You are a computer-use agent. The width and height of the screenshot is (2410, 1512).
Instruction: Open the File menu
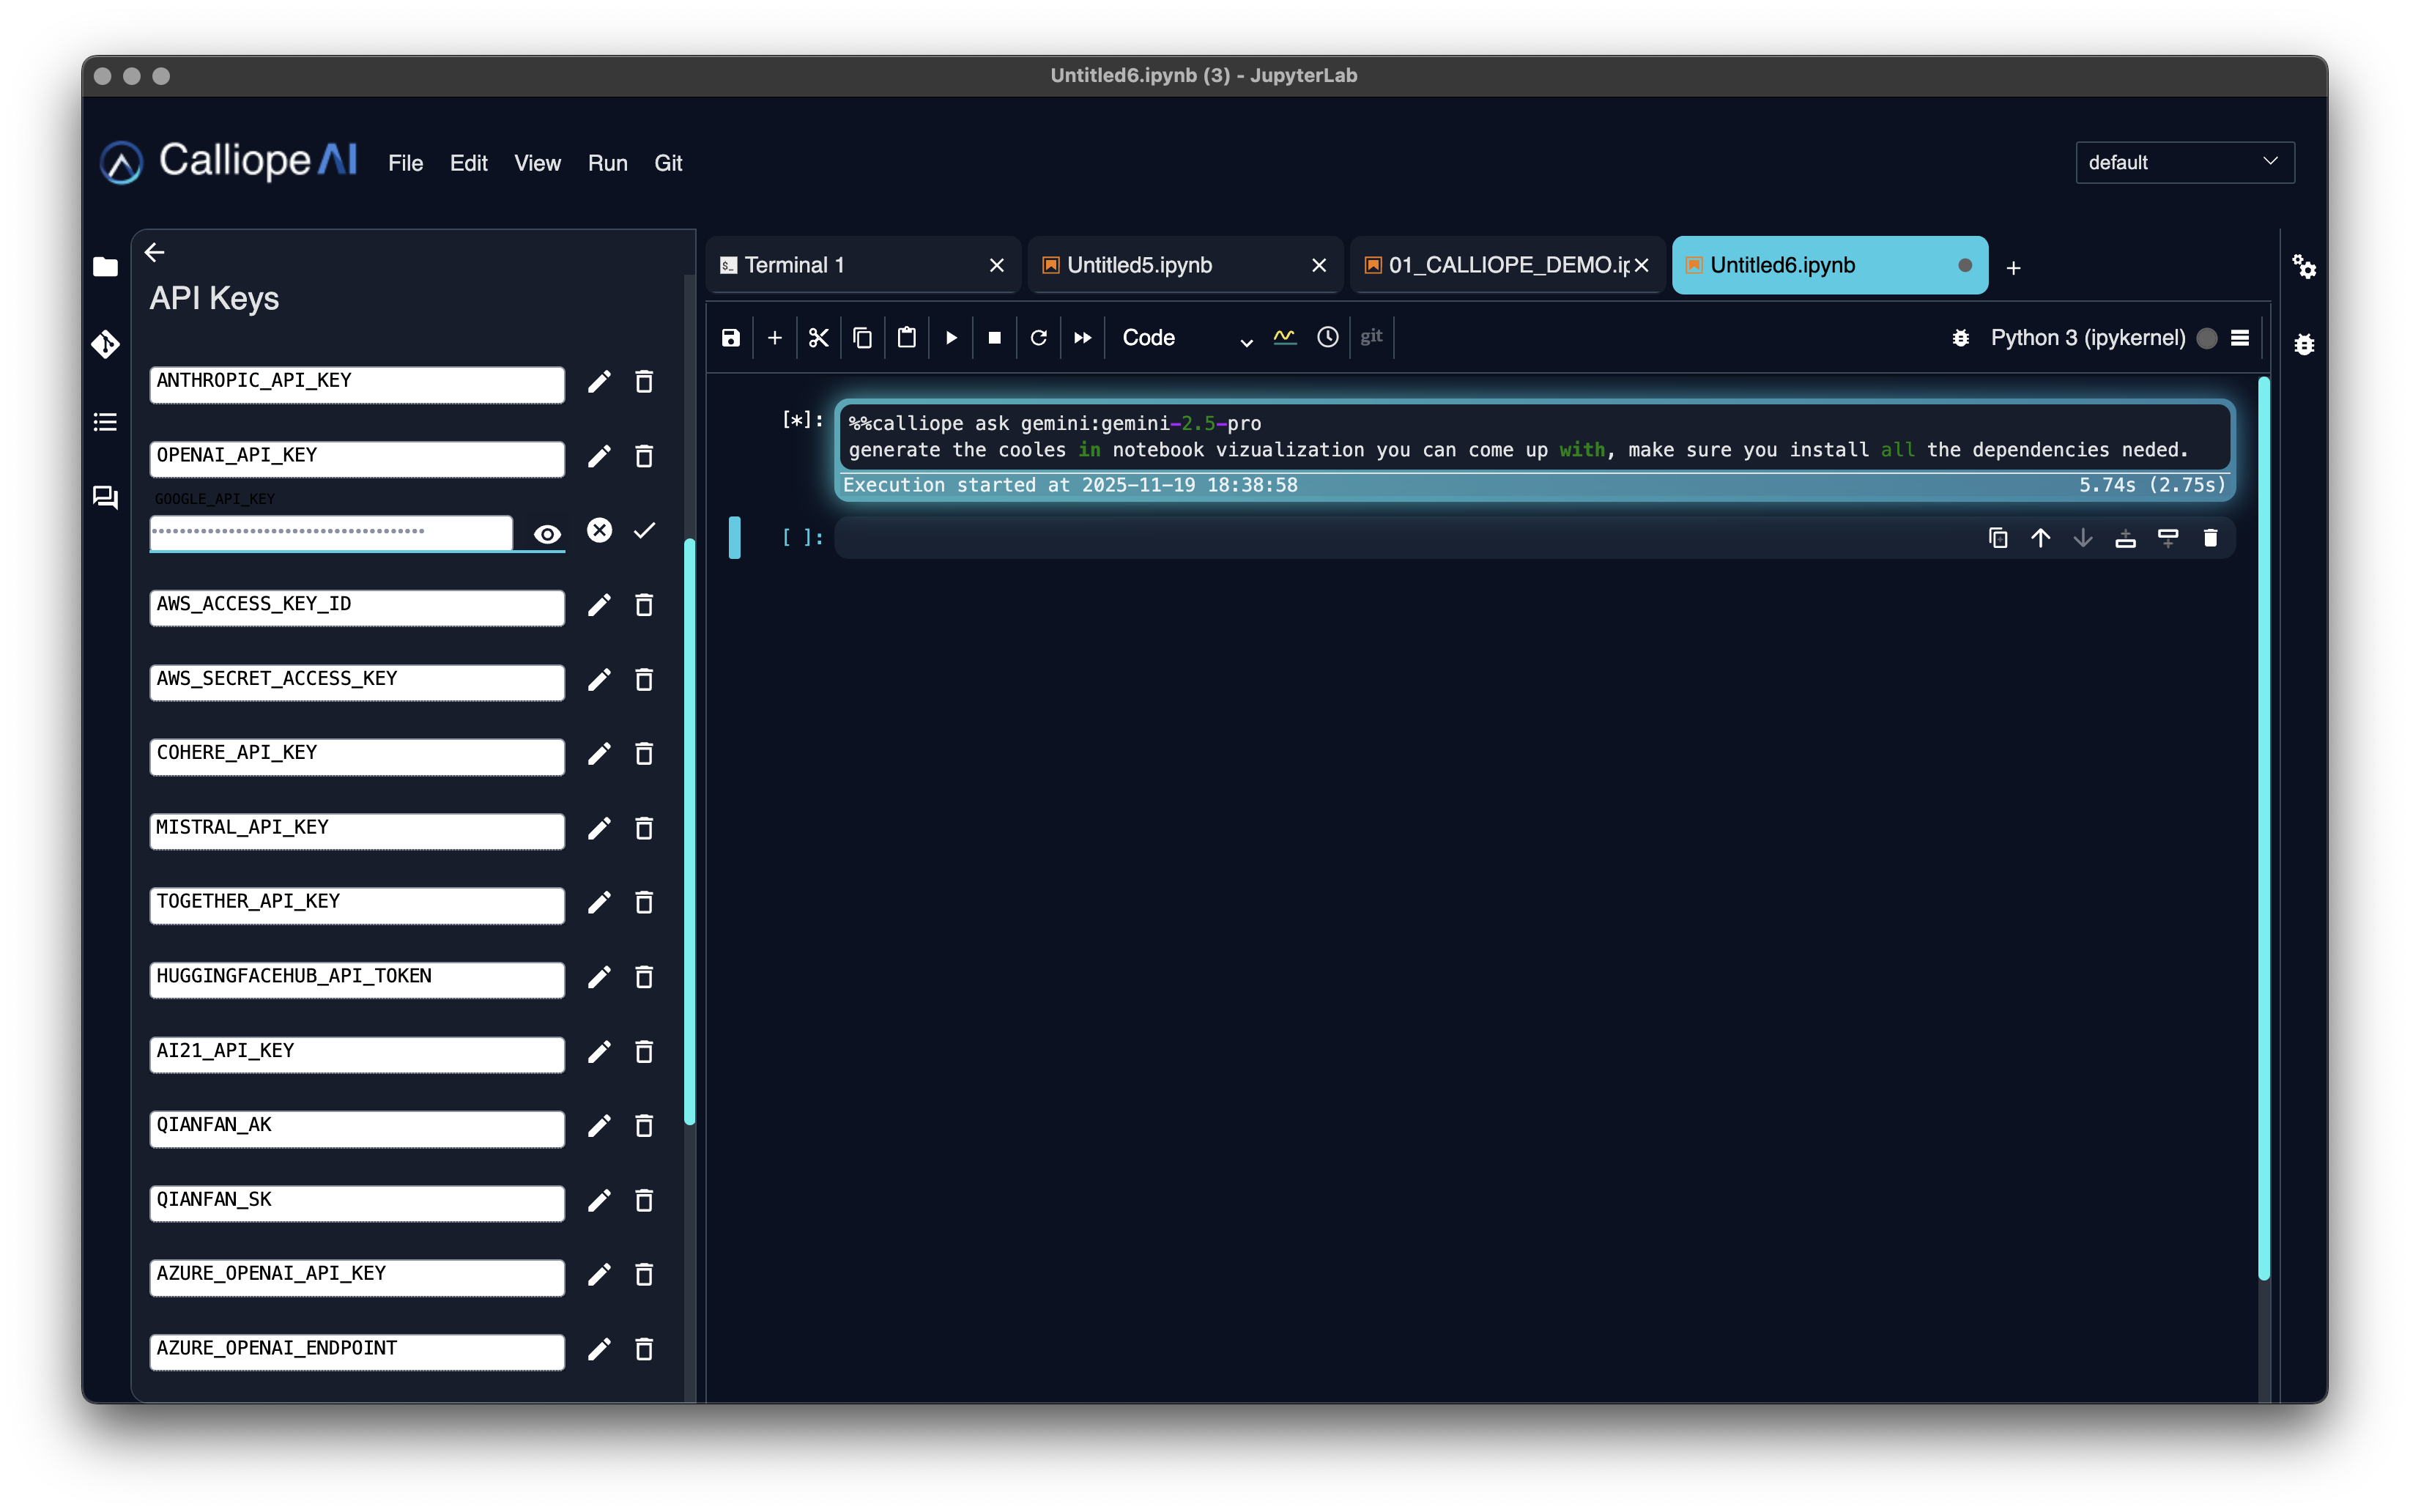tap(406, 163)
